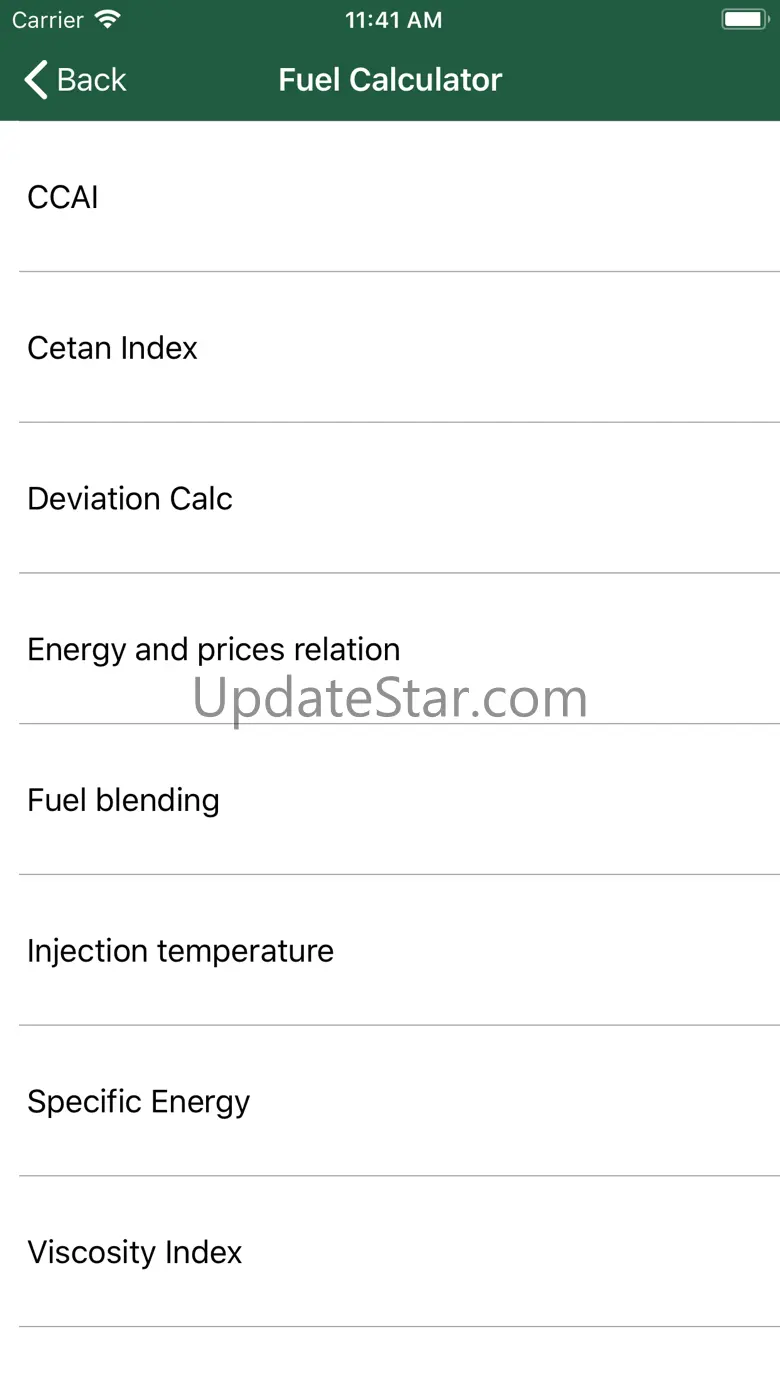Viewport: 780px width, 1387px height.
Task: Click the Fuel Calculator title text
Action: tap(390, 80)
